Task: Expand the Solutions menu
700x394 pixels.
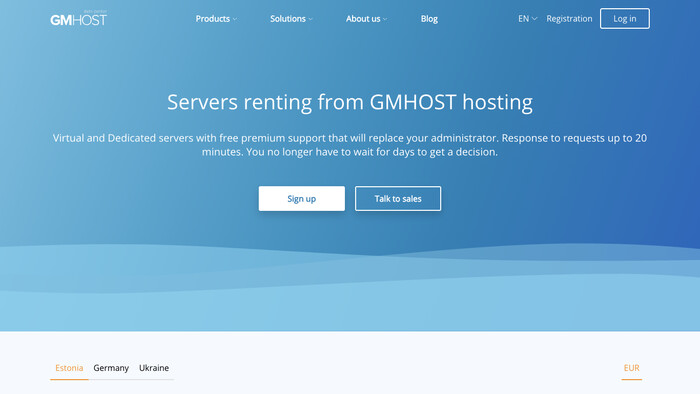Action: [291, 19]
